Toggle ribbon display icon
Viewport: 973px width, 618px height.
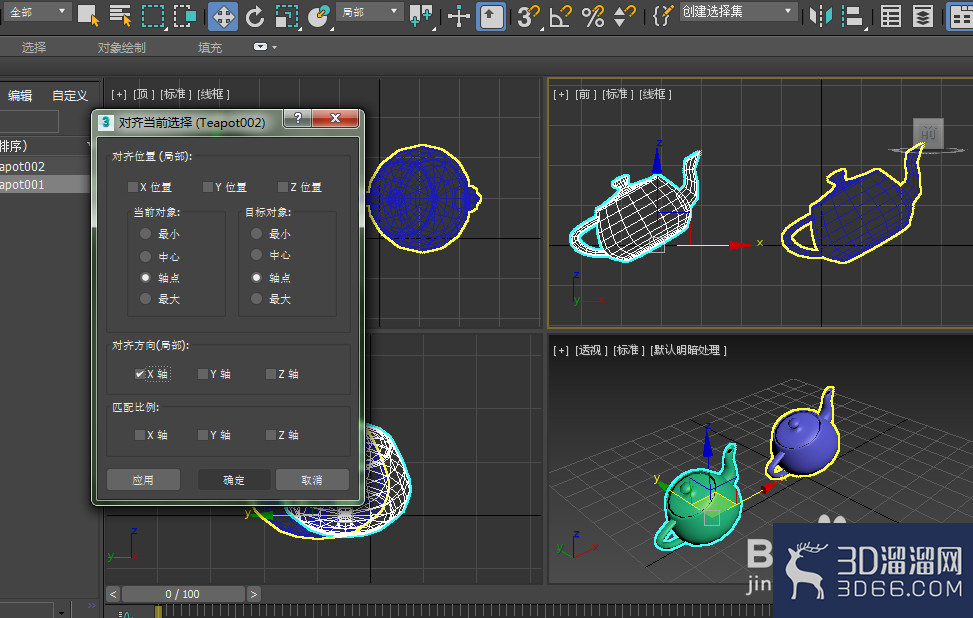point(959,16)
